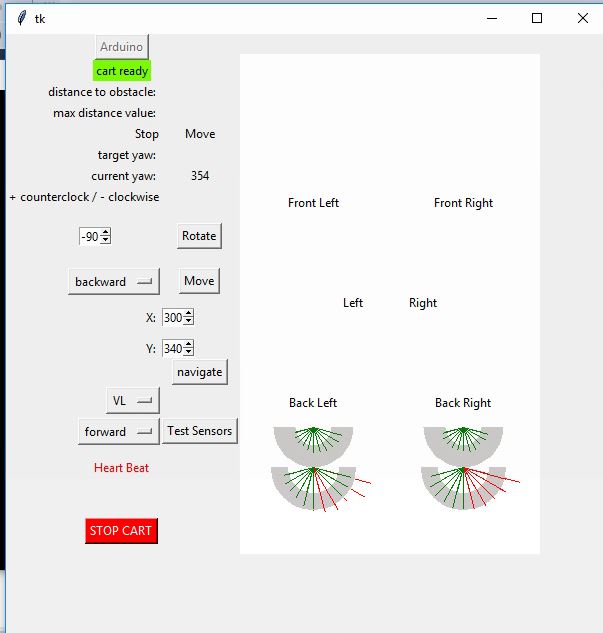Click the 'distance to obstacle:' label
The width and height of the screenshot is (603, 633).
(102, 92)
